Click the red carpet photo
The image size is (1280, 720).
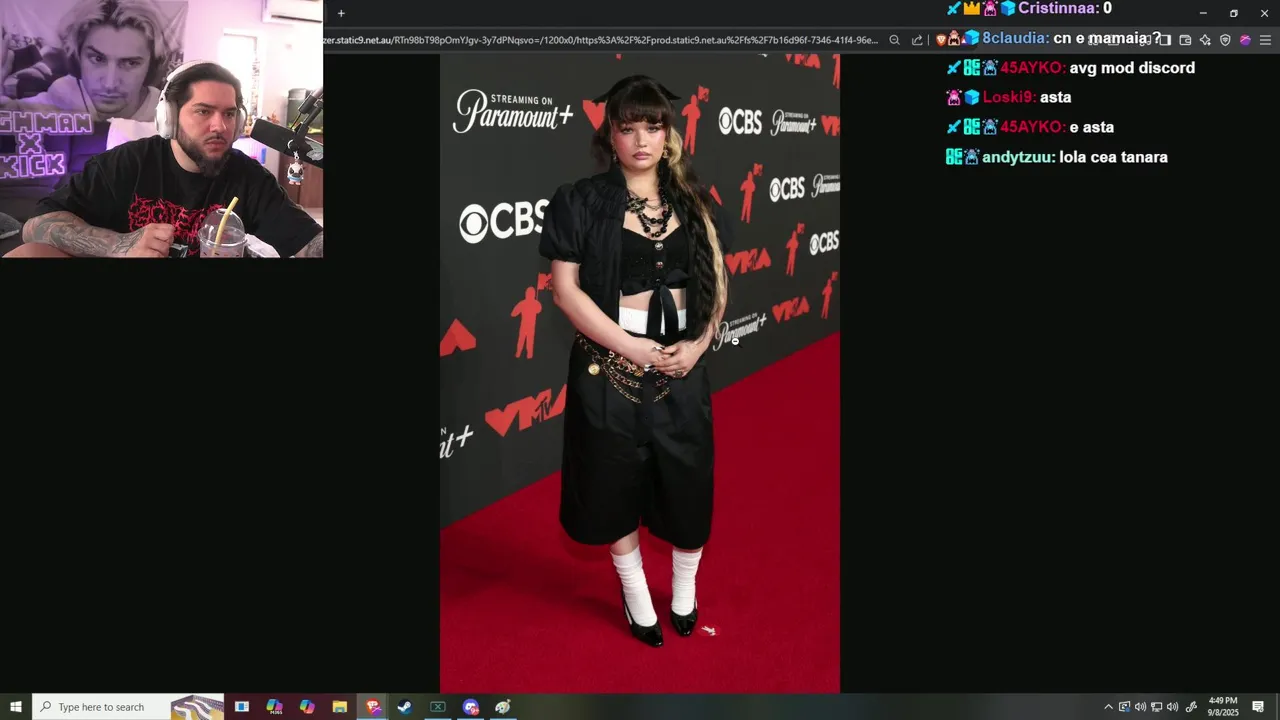[640, 373]
